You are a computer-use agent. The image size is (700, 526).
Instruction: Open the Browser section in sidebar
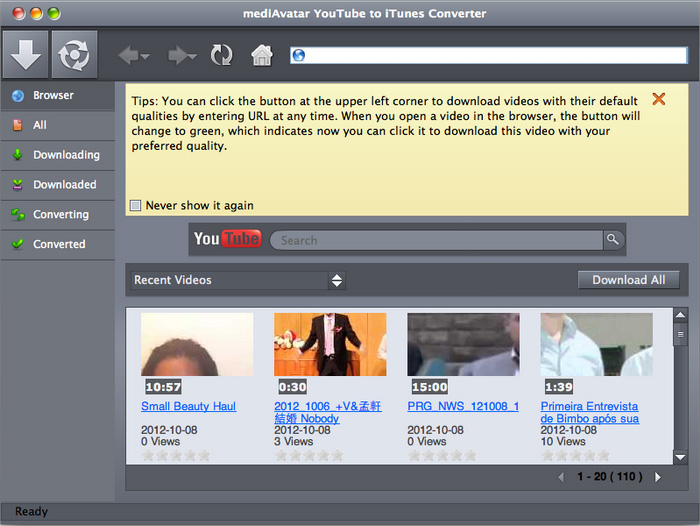[58, 96]
